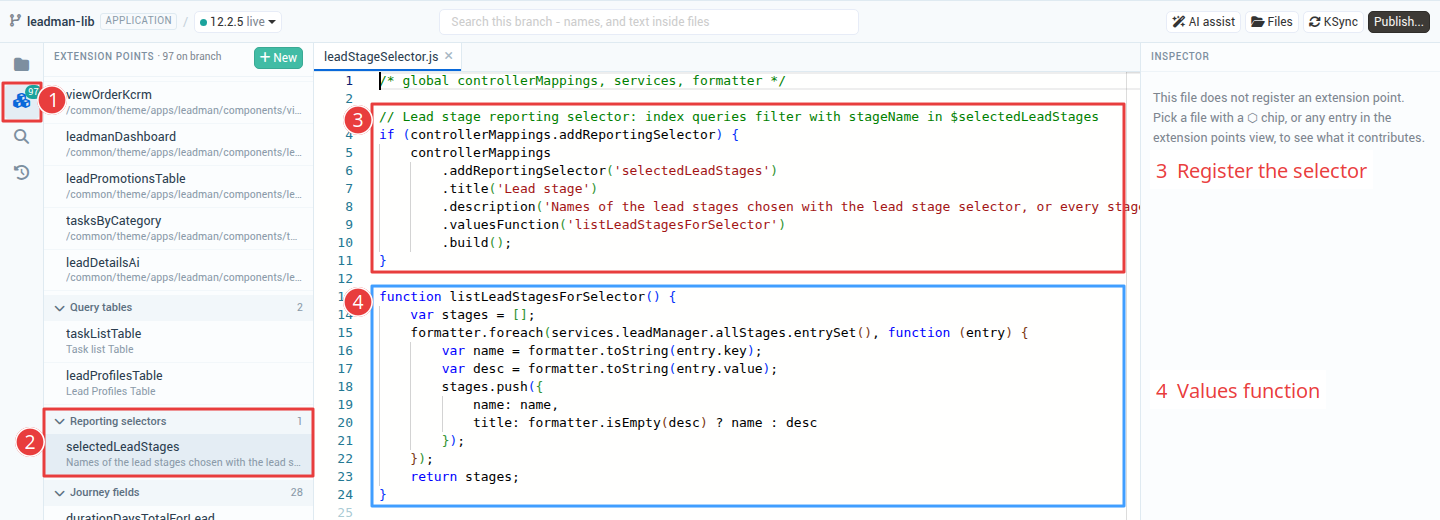Image resolution: width=1440 pixels, height=520 pixels.
Task: Click the INSPECTOR panel header
Action: pyautogui.click(x=1180, y=57)
